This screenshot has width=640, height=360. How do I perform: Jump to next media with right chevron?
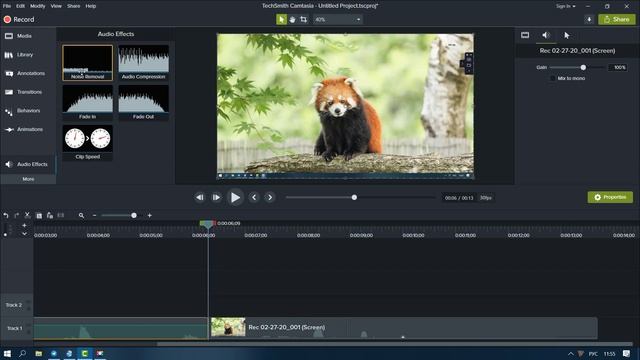(x=270, y=198)
